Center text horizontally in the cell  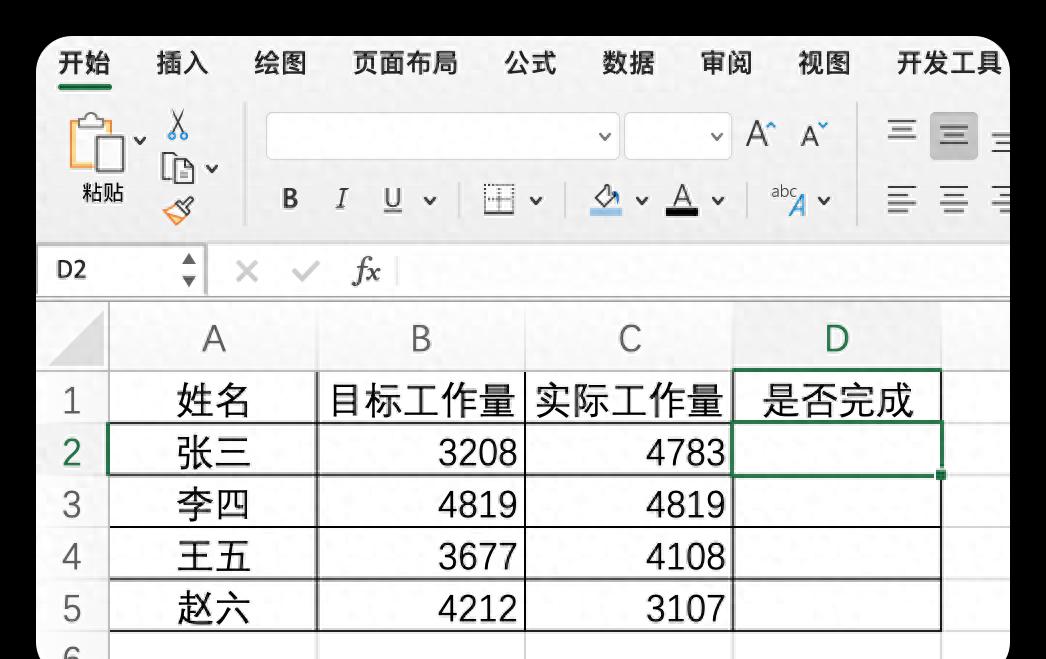[x=954, y=199]
